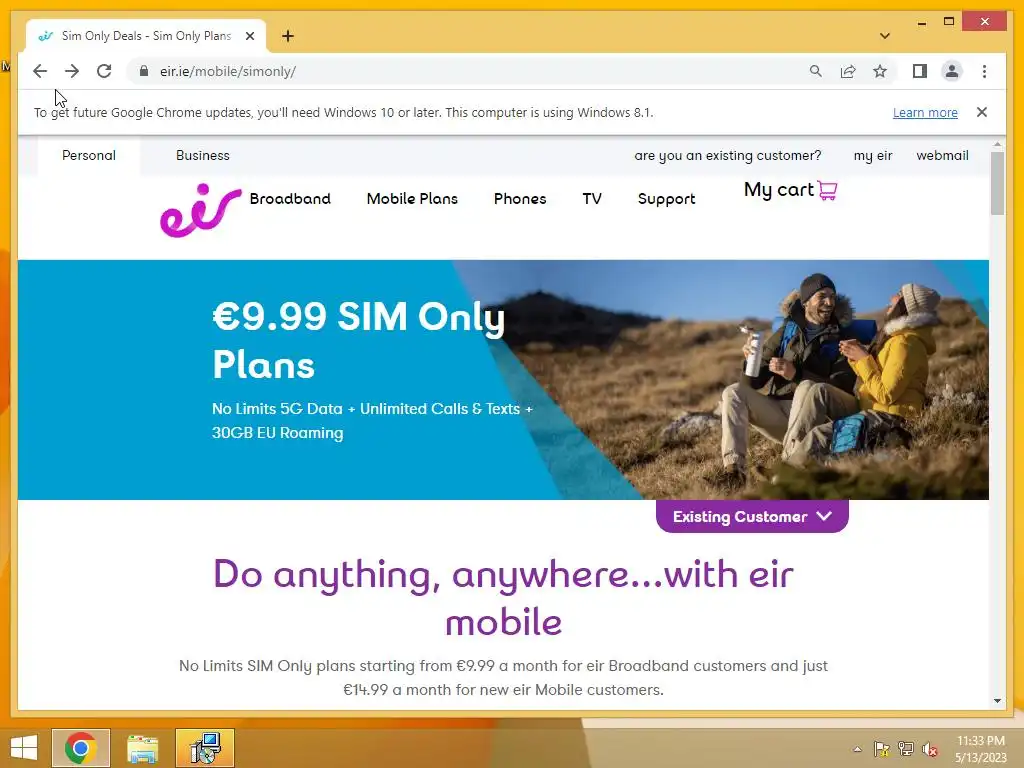Open the tab search chevron
Viewport: 1024px width, 768px height.
click(x=885, y=36)
